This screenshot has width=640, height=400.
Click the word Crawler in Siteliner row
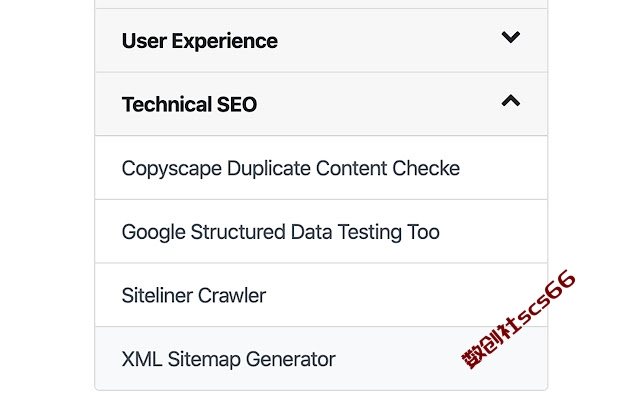click(x=232, y=295)
